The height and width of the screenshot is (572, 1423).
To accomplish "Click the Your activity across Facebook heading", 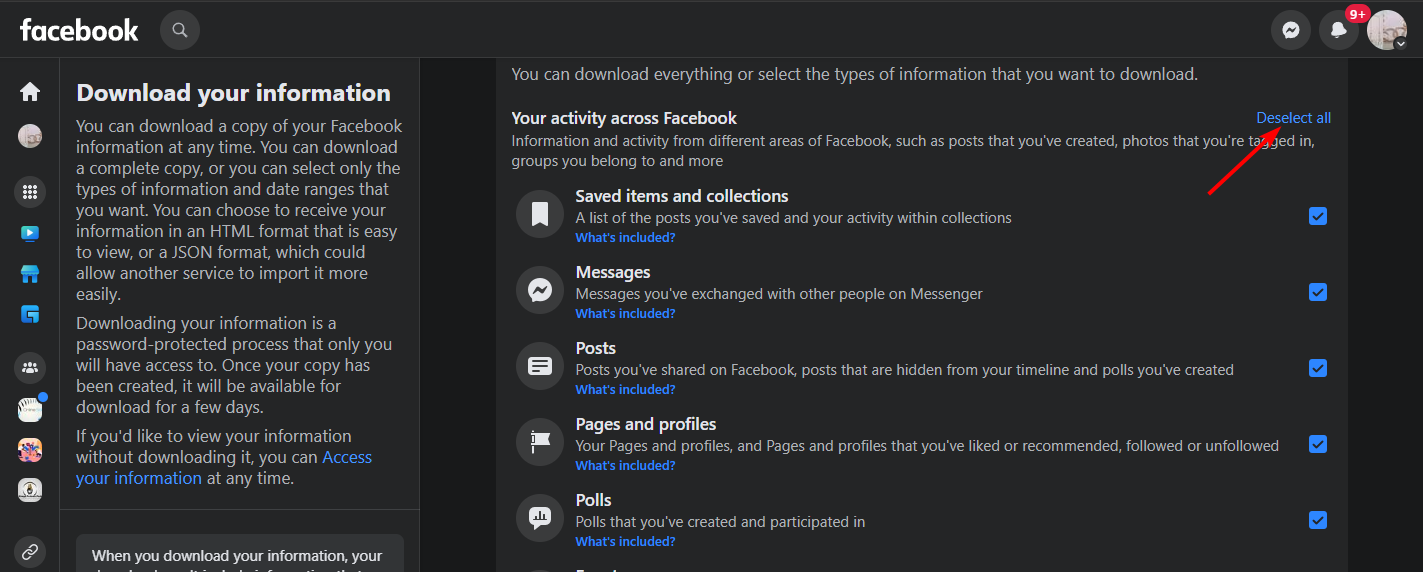I will click(x=624, y=118).
